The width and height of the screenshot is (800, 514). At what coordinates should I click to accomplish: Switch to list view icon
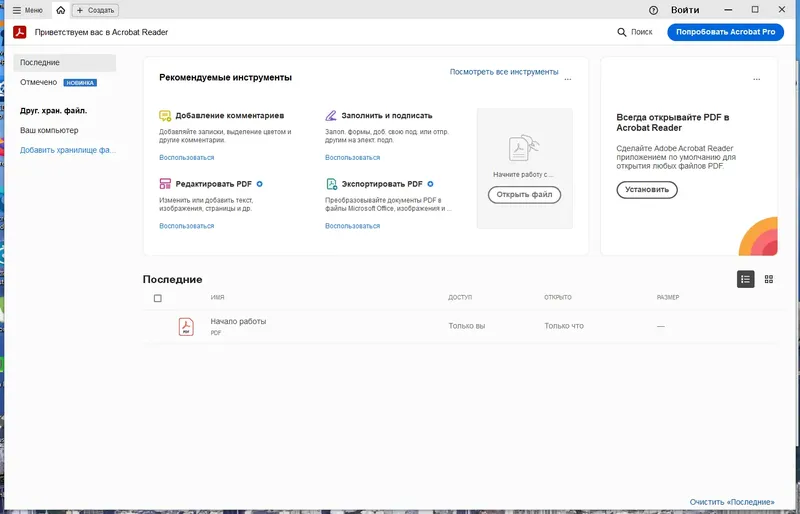click(745, 279)
